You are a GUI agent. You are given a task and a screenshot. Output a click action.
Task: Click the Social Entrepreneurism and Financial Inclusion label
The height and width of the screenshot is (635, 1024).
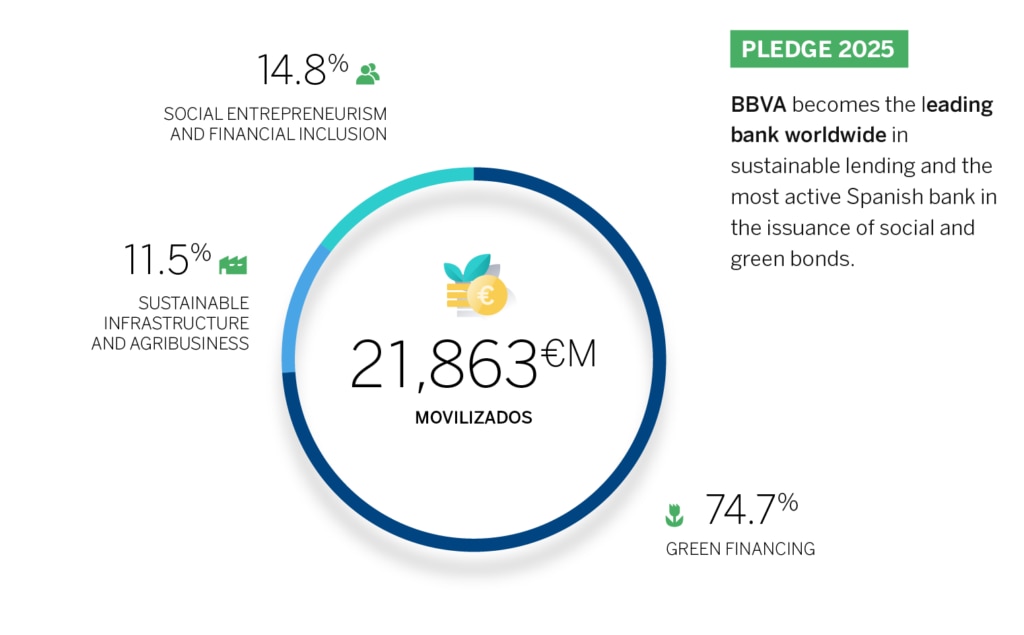tap(276, 124)
